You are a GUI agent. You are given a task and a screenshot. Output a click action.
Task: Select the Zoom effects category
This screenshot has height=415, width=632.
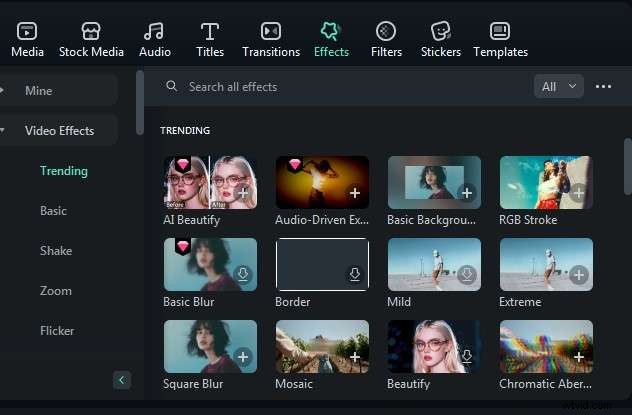(x=56, y=291)
